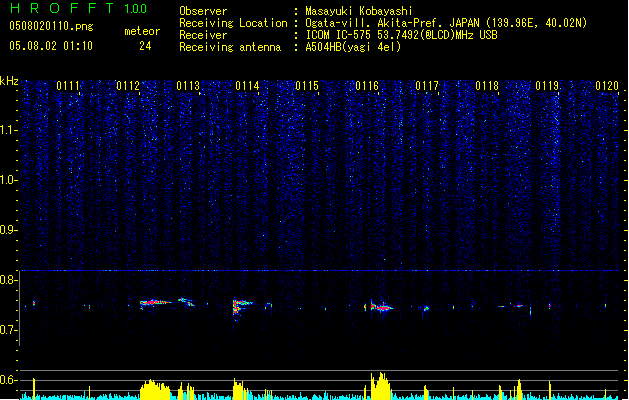
Task: Click the 0.8 kHz axis label
Action: point(9,280)
